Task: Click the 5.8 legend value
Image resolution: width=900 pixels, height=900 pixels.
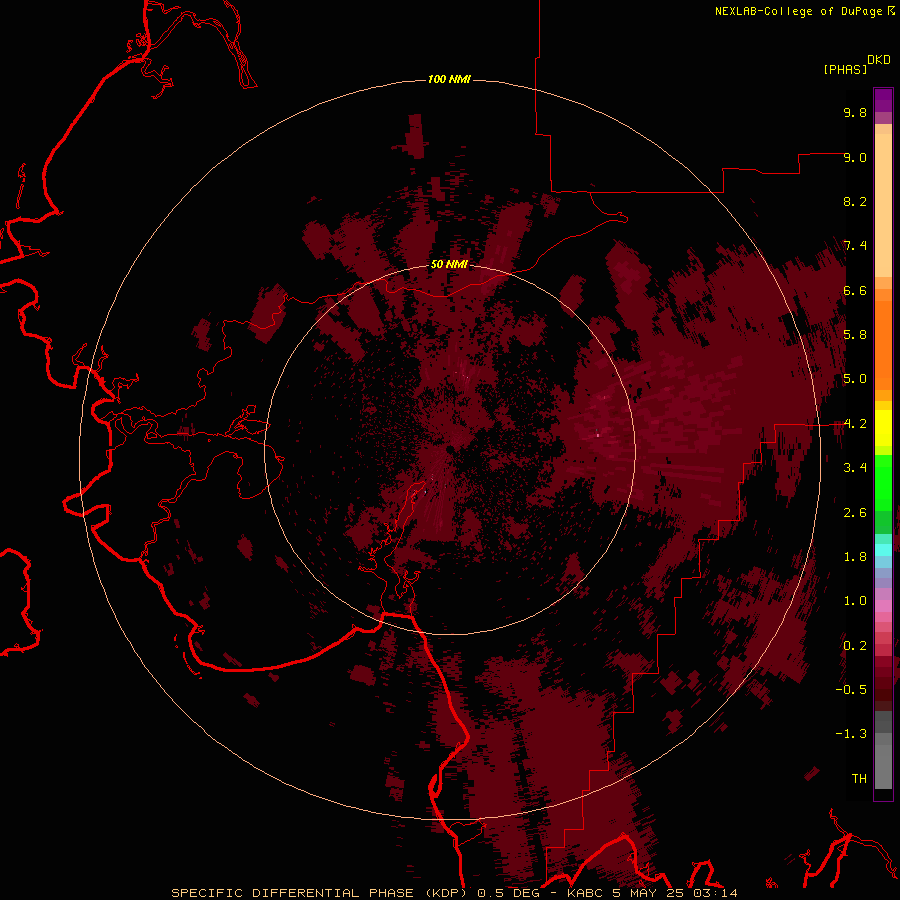Action: coord(855,335)
